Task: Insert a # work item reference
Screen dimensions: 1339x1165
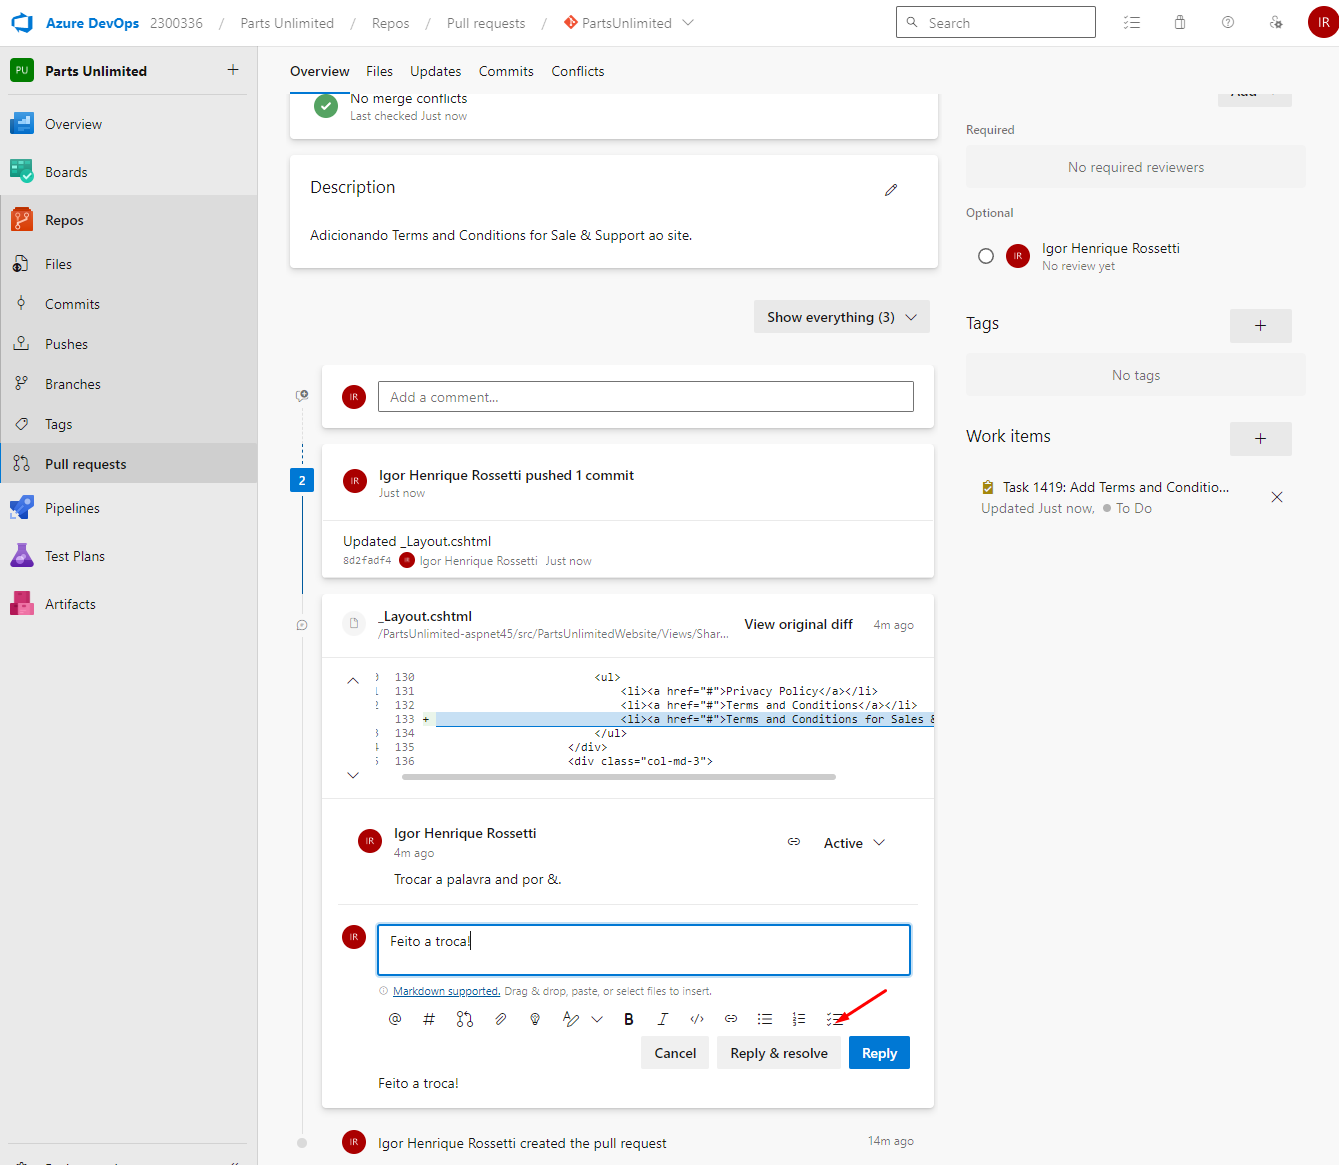Action: coord(429,1019)
